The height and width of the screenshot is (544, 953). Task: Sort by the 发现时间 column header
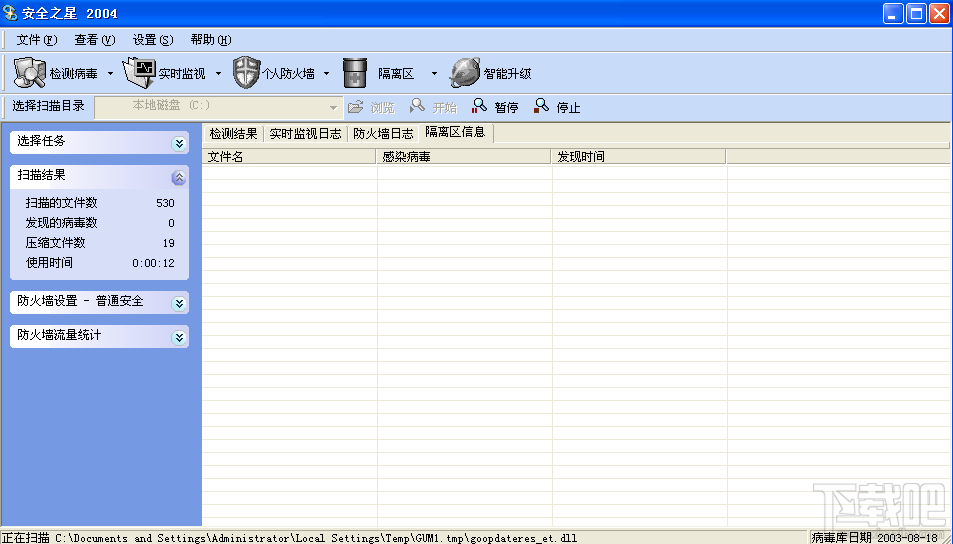point(639,157)
